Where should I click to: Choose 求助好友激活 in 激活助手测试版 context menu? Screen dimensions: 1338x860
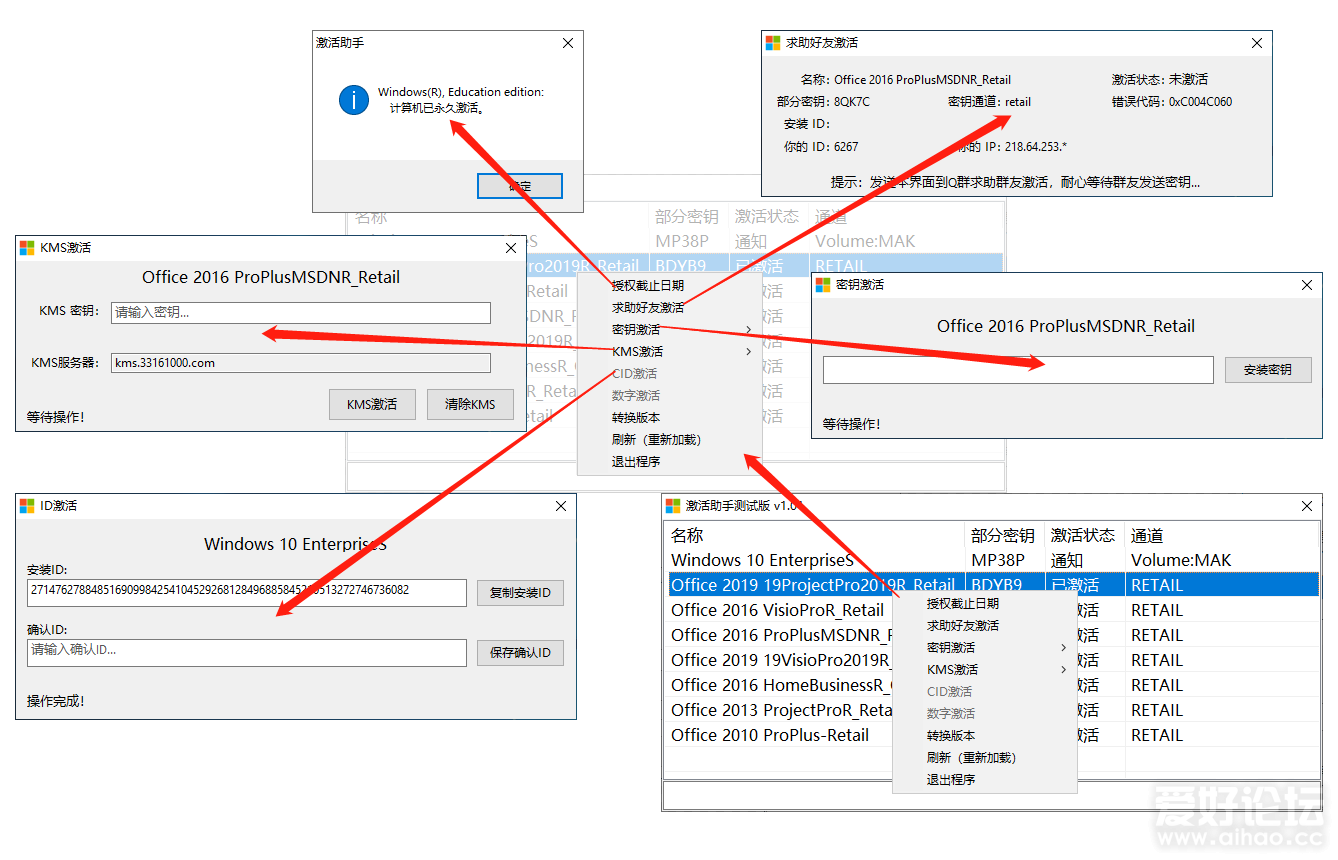[x=963, y=626]
